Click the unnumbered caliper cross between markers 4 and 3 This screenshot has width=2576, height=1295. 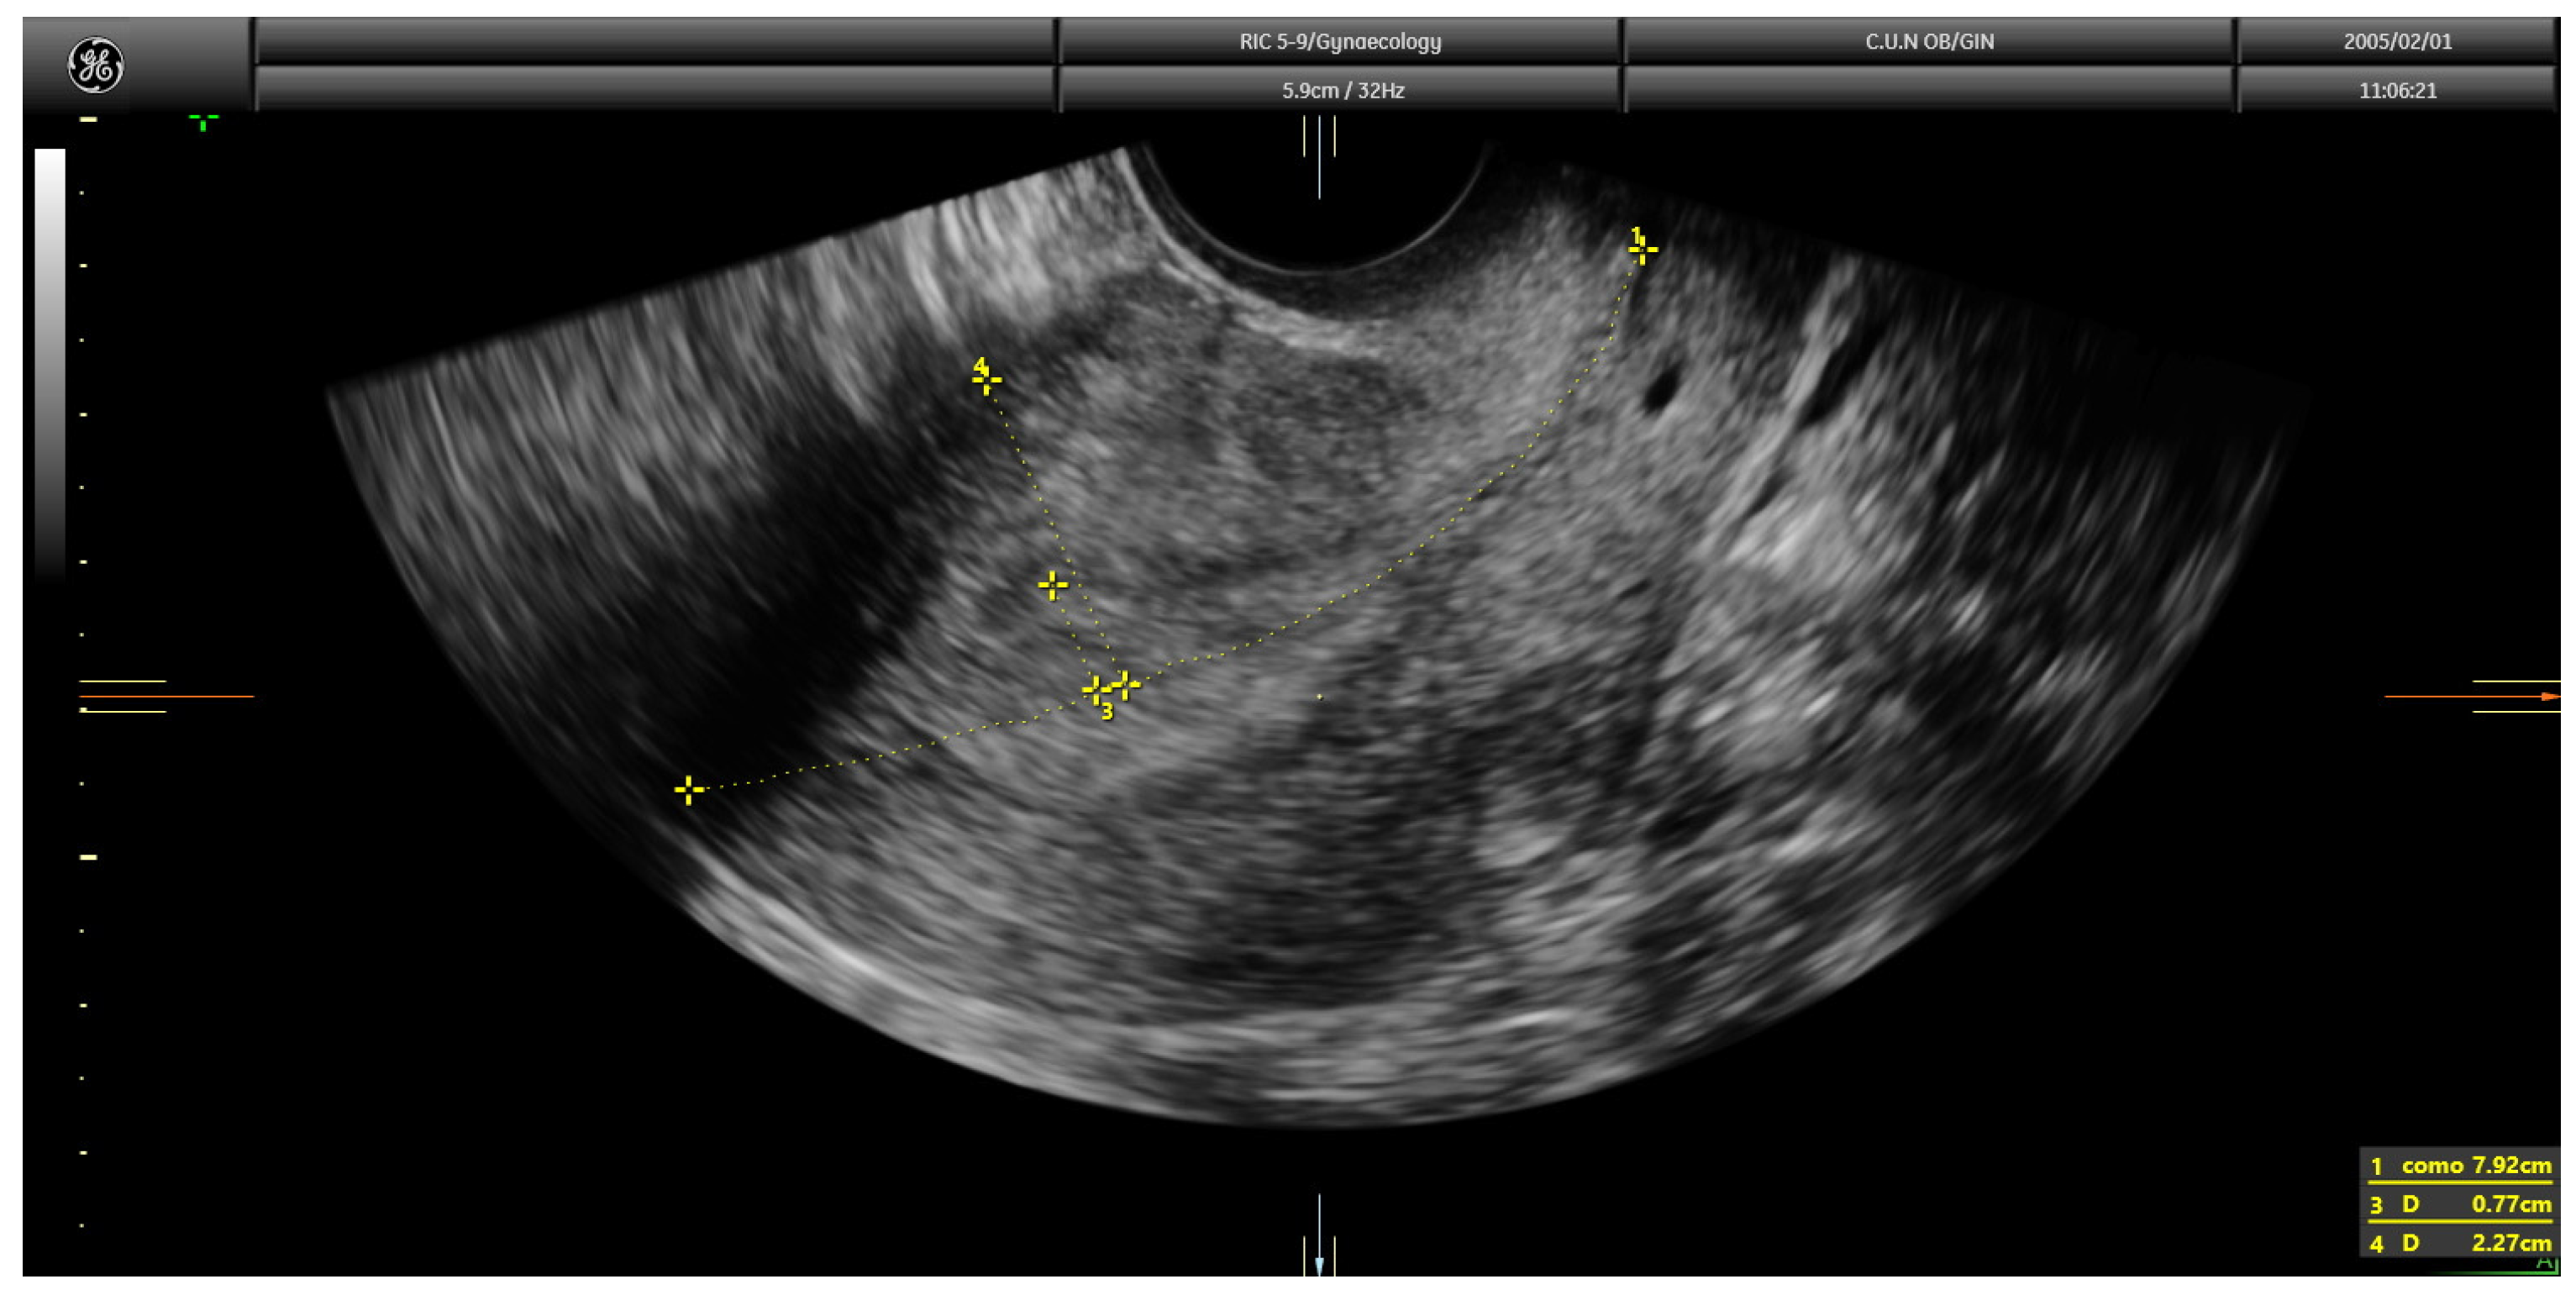1052,584
